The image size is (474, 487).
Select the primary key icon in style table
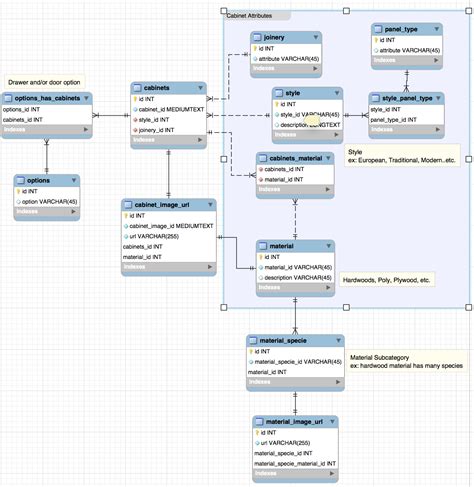[277, 104]
